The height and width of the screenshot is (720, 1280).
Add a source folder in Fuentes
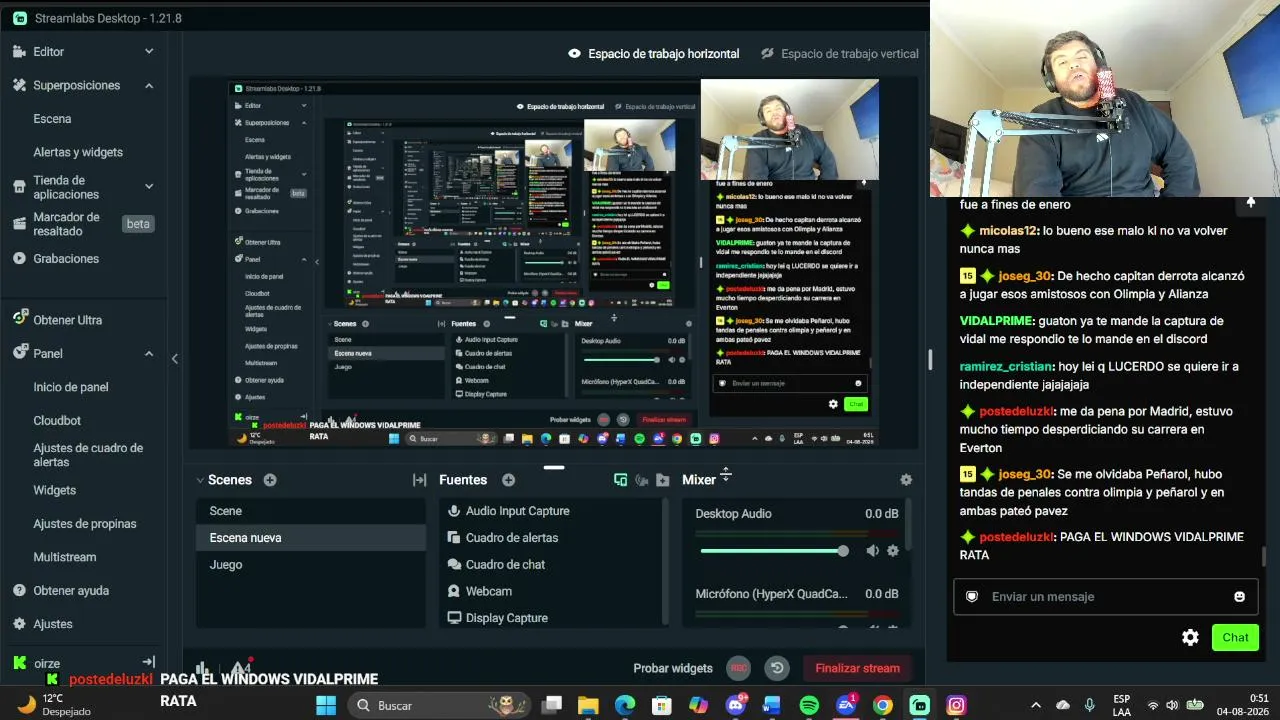[663, 480]
